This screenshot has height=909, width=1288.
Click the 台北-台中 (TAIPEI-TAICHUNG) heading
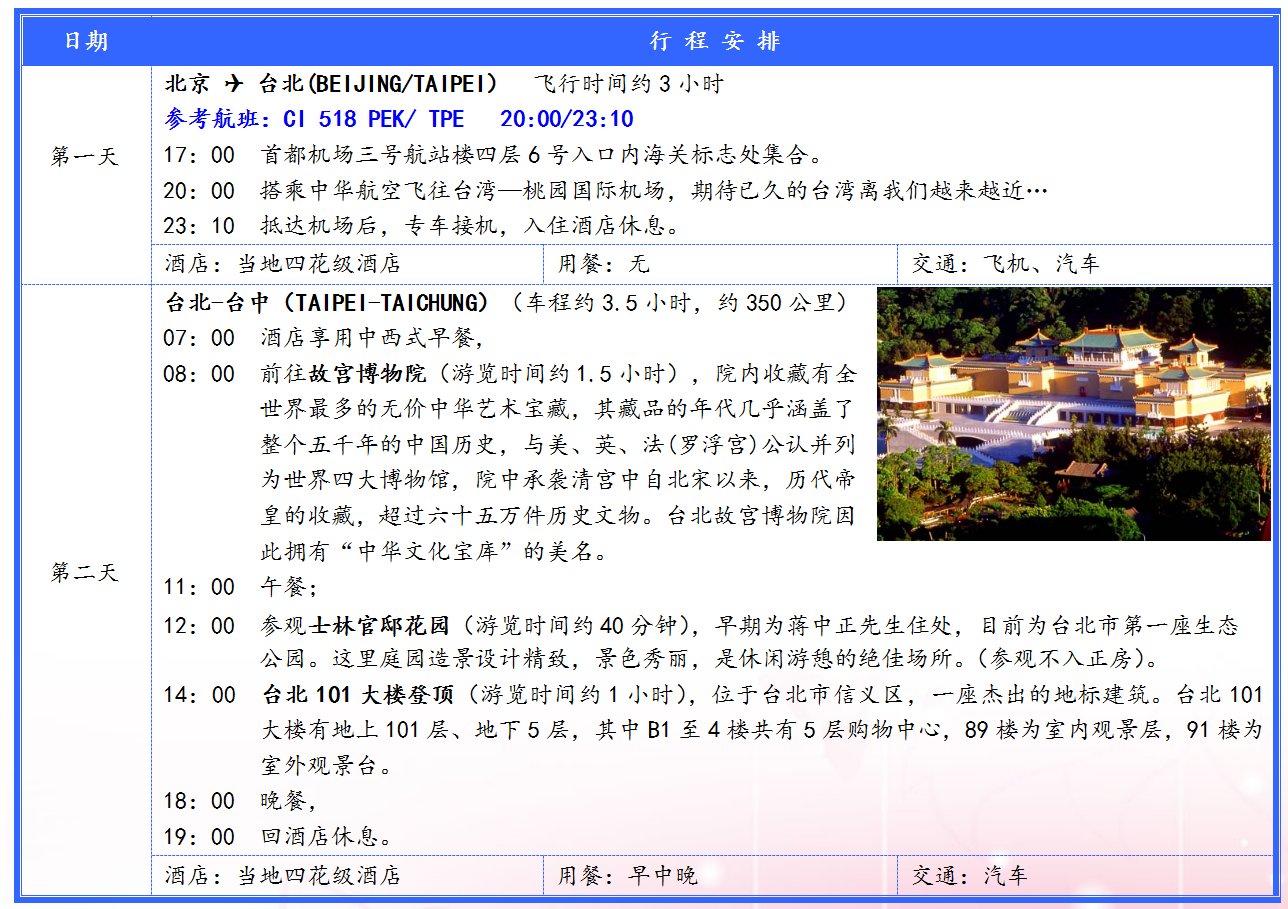(327, 302)
